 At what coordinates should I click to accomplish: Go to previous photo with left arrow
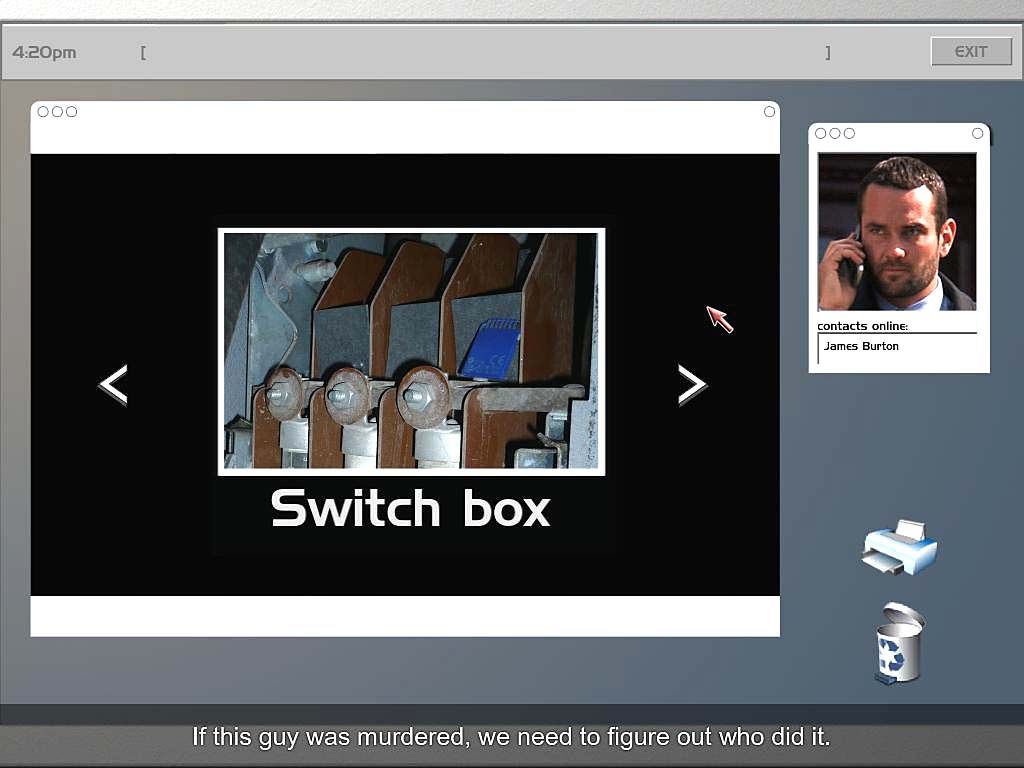pyautogui.click(x=113, y=385)
